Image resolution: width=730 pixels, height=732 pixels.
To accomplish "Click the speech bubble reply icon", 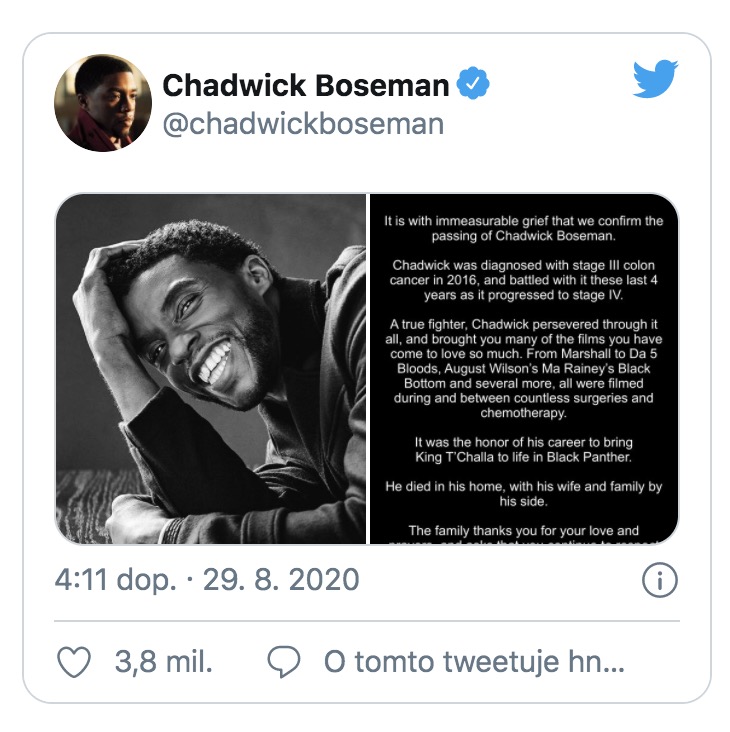I will tap(284, 662).
